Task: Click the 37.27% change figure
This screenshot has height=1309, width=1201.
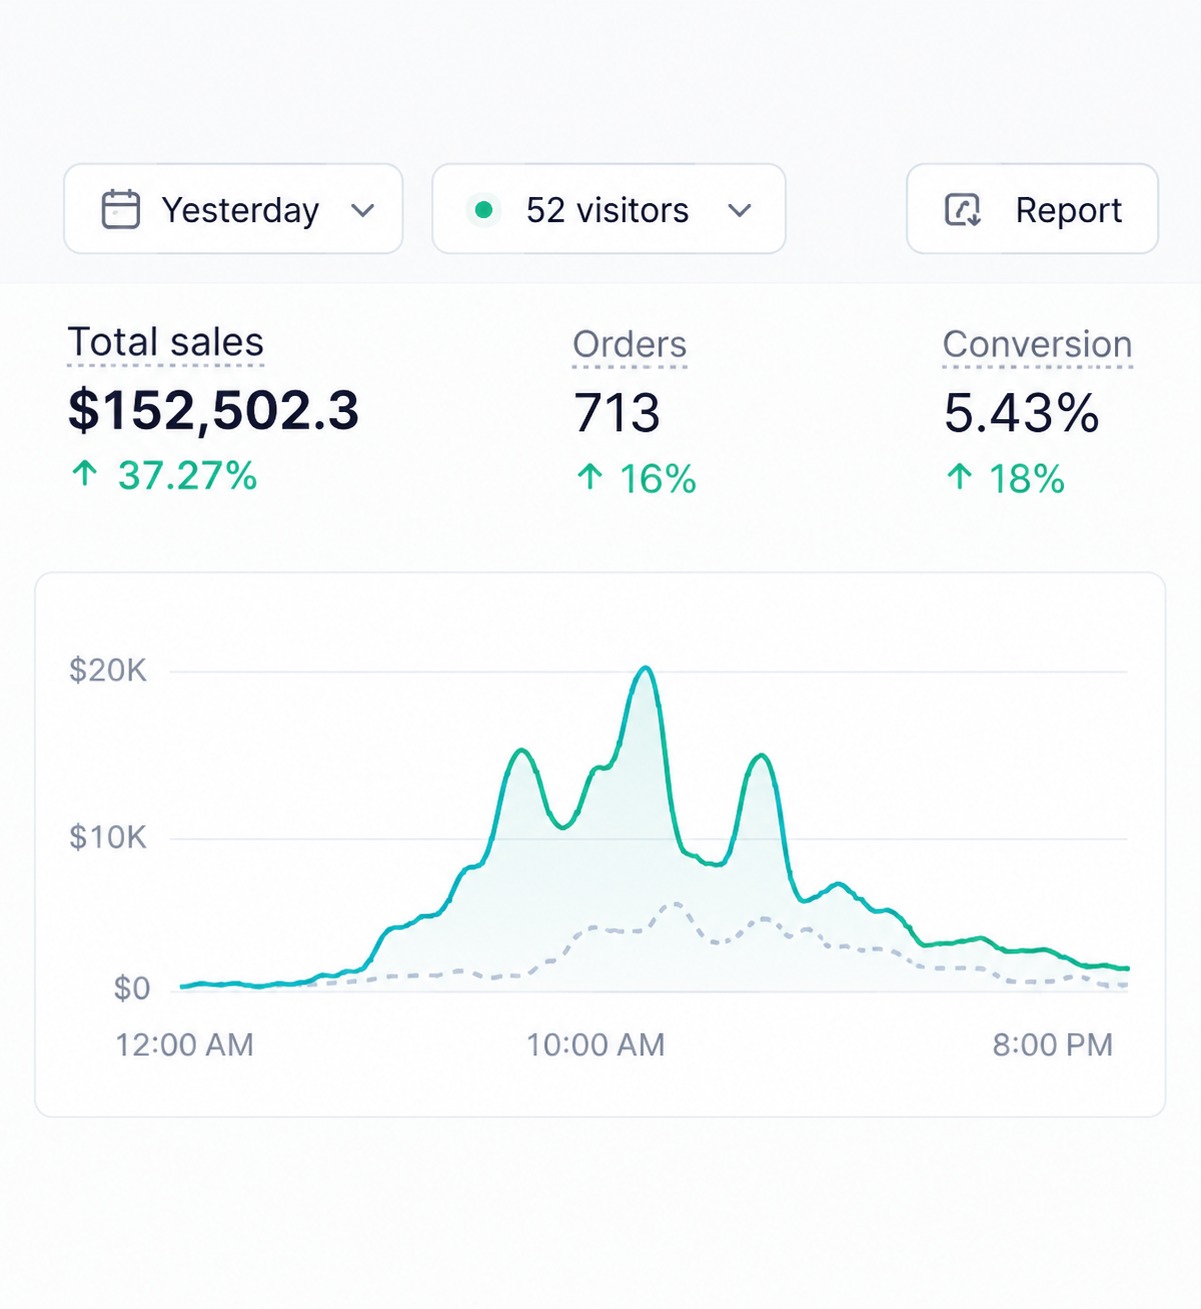Action: [187, 476]
